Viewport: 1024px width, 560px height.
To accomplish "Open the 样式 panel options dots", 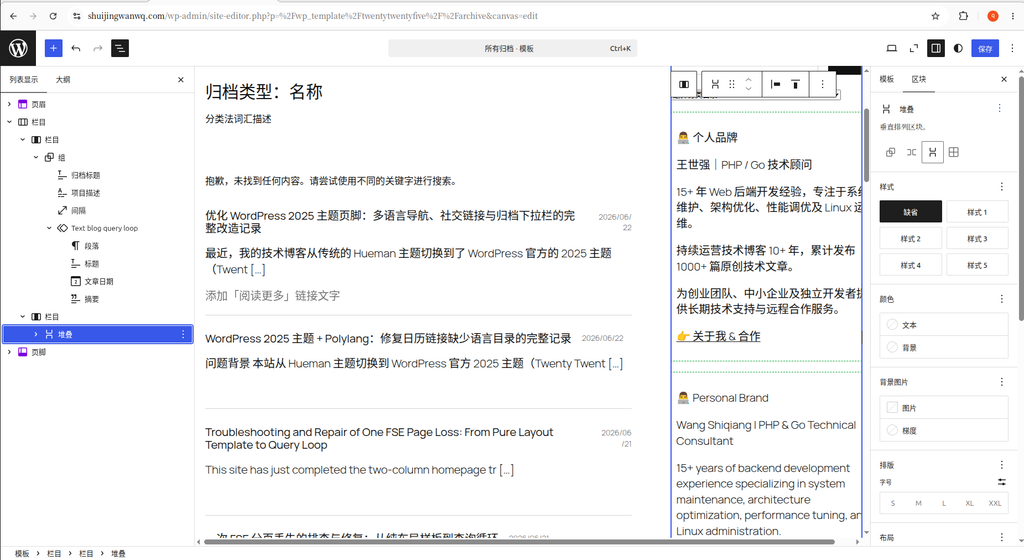I will (x=1002, y=187).
